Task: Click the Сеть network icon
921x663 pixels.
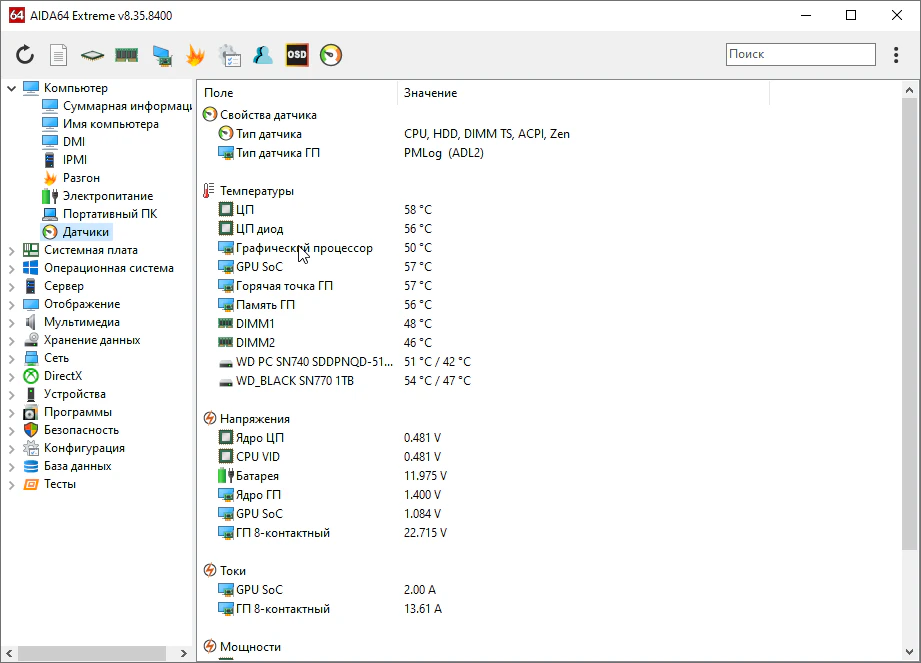Action: tap(31, 358)
